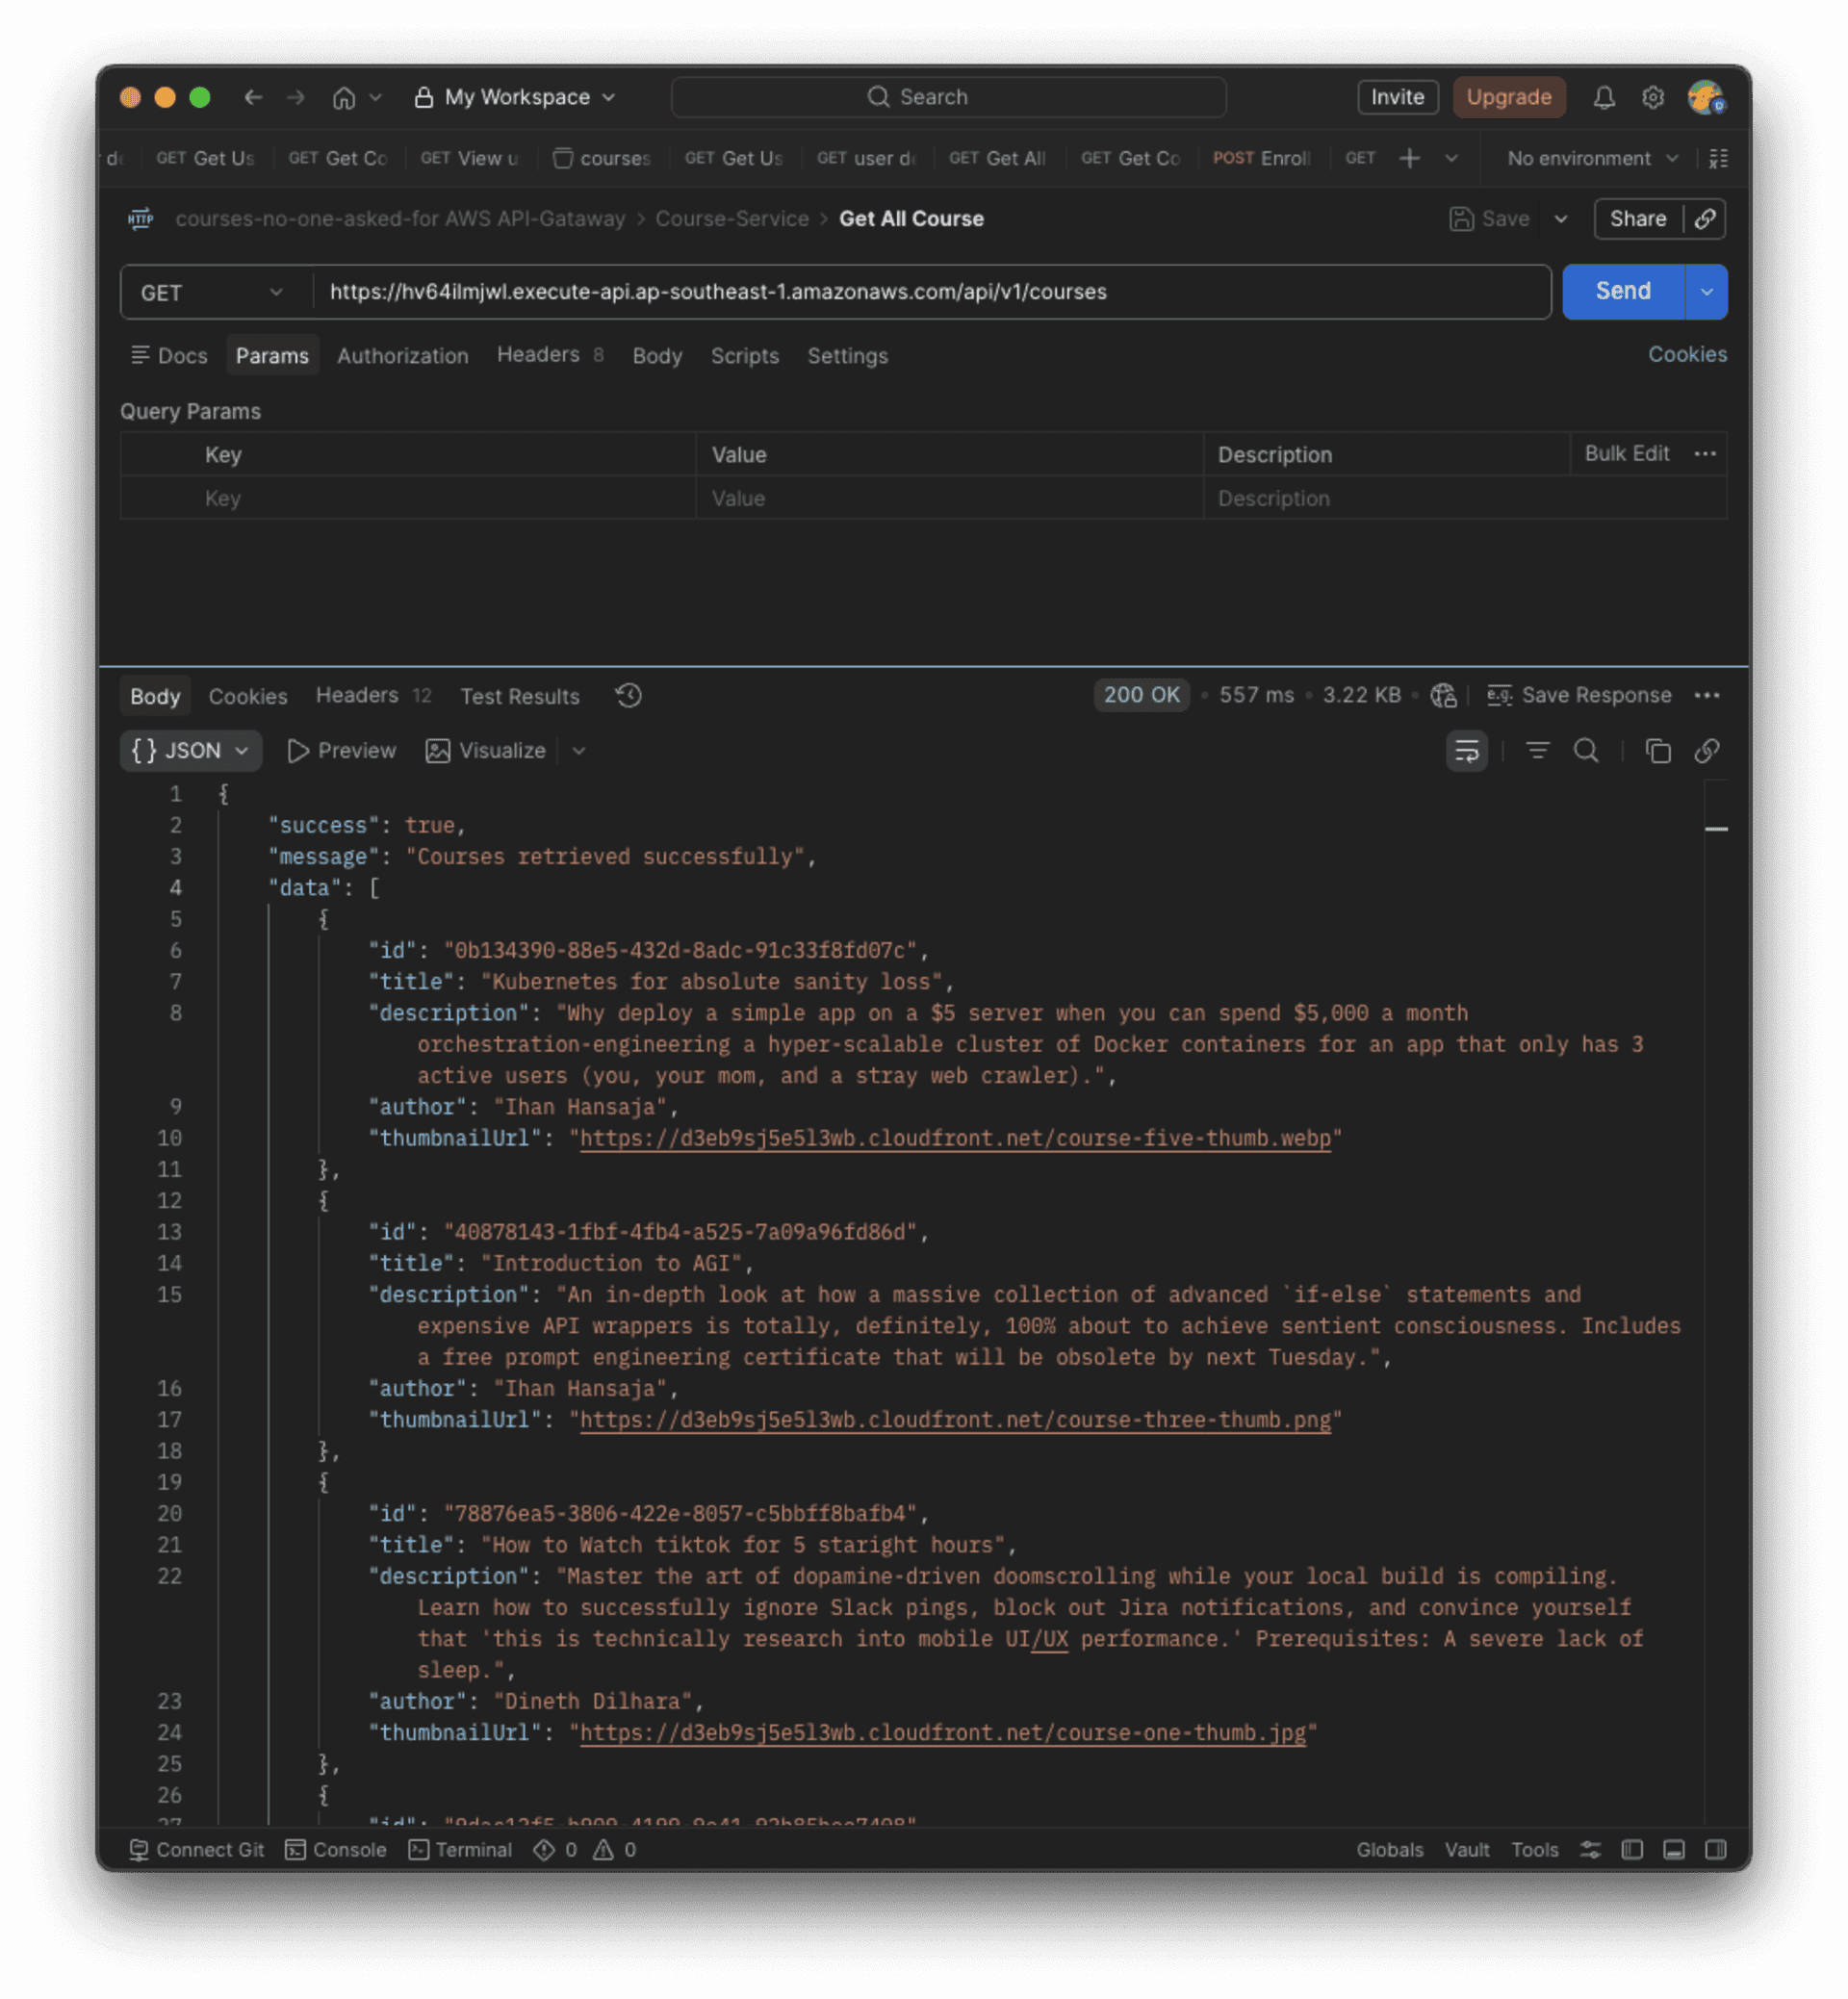Click the filter response icon

[1538, 751]
